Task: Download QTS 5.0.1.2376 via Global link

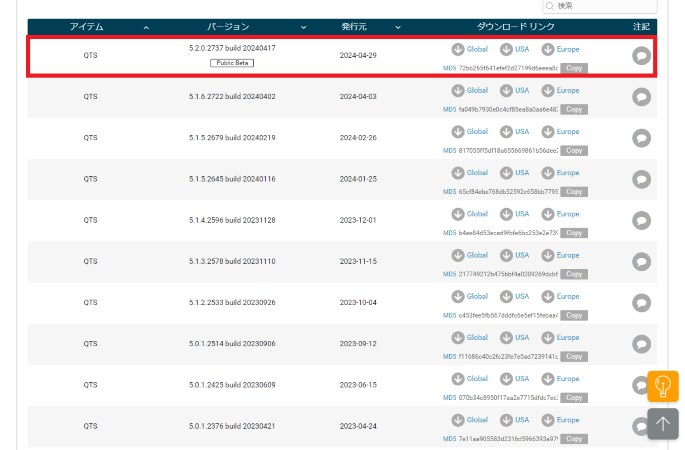Action: (x=470, y=420)
